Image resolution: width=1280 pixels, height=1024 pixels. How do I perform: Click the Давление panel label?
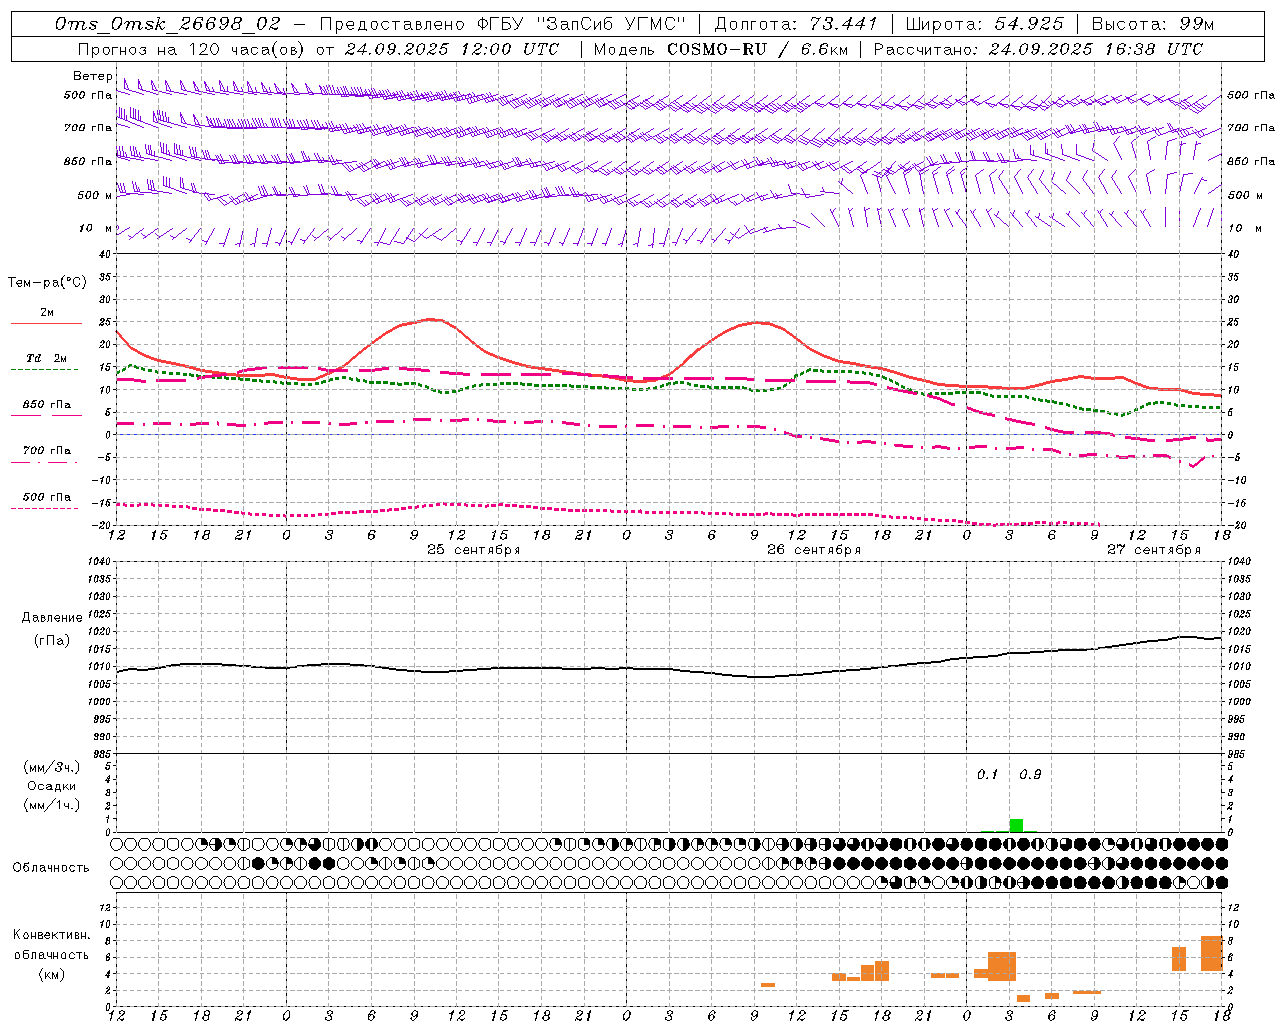click(x=51, y=618)
